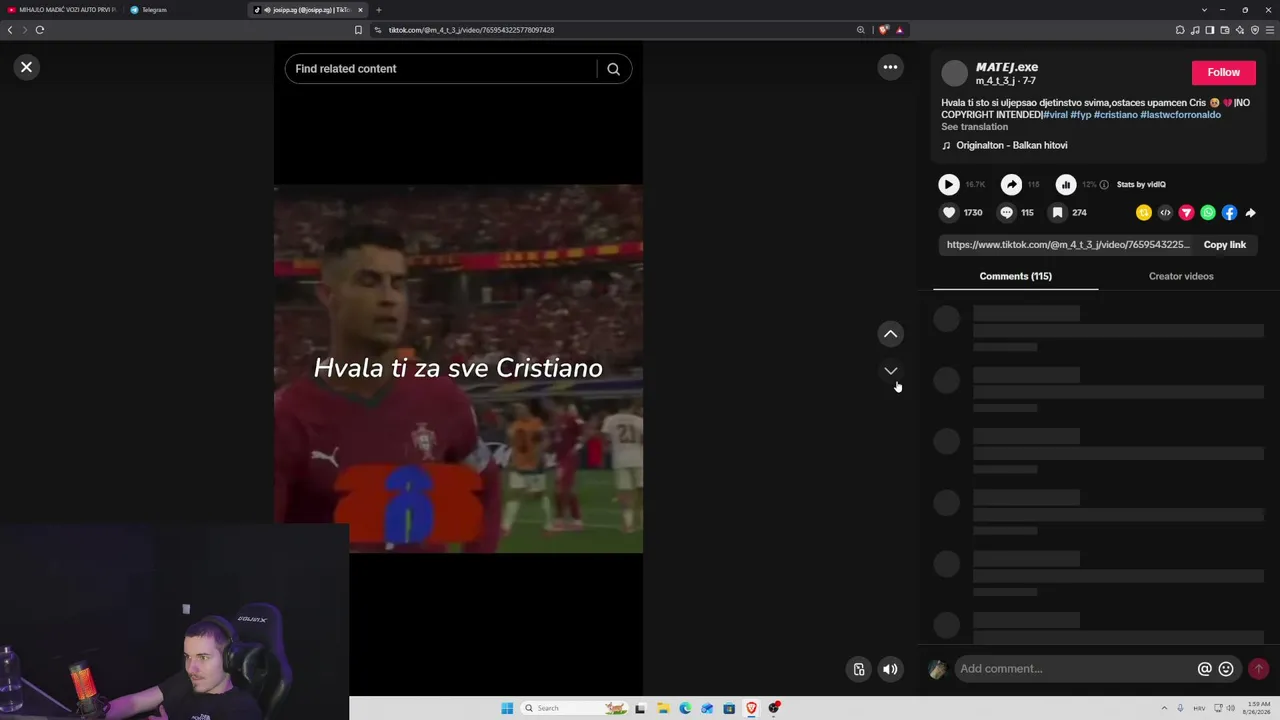Image resolution: width=1280 pixels, height=720 pixels.
Task: Click the address bar zoom icon
Action: click(860, 30)
